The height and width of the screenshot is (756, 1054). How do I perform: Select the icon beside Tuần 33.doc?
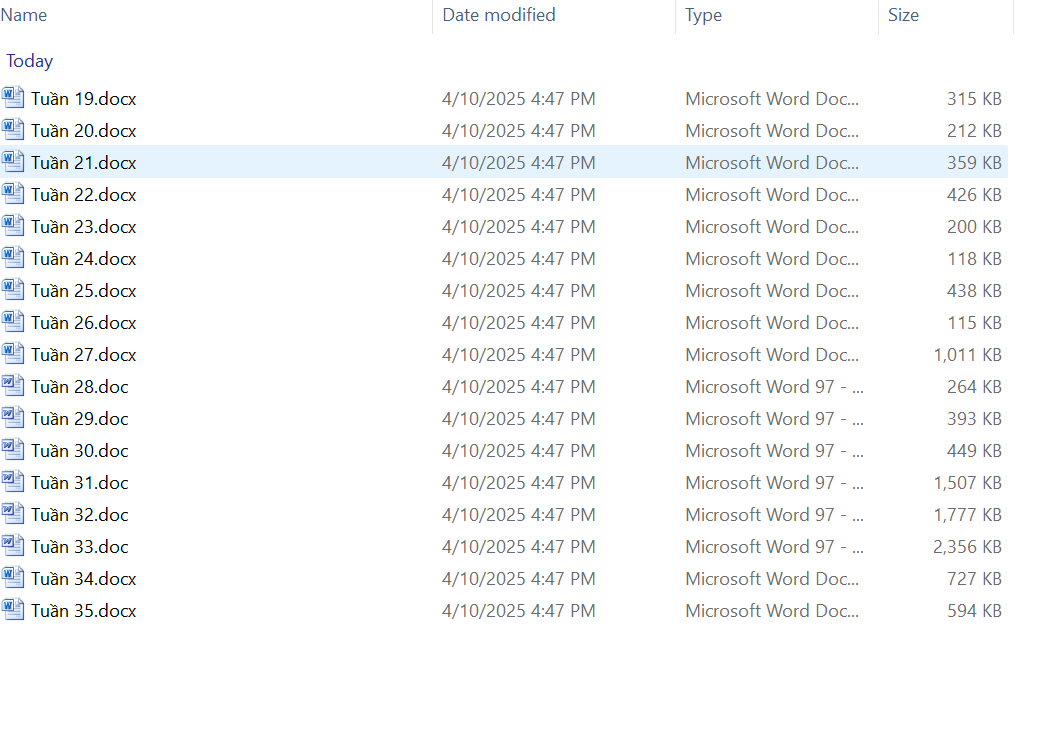point(13,546)
